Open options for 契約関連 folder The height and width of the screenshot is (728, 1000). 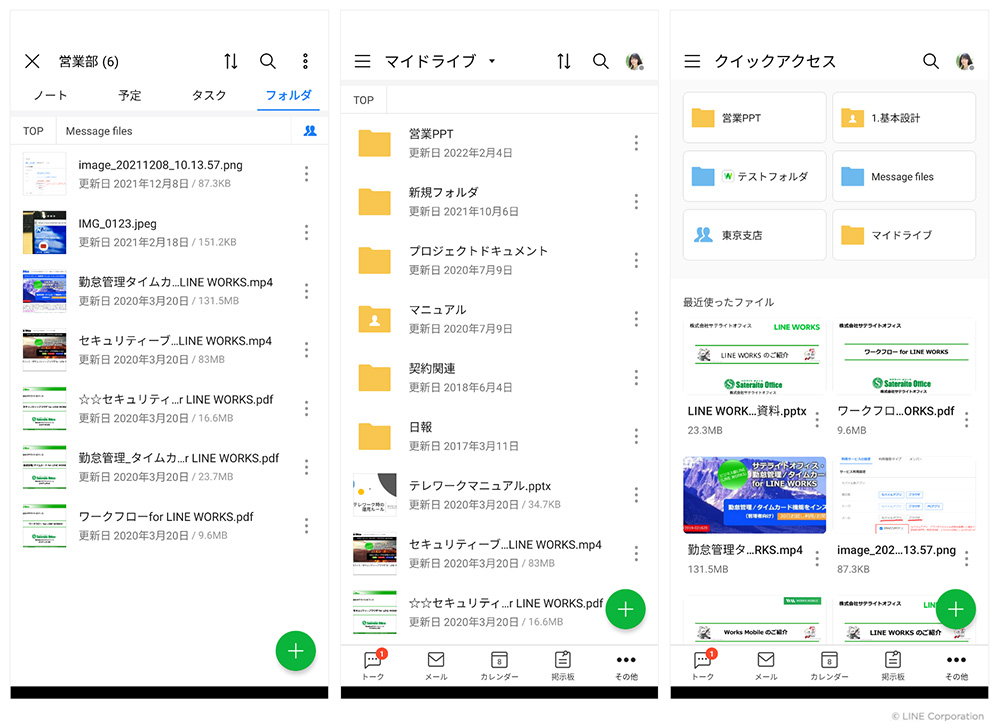point(636,378)
